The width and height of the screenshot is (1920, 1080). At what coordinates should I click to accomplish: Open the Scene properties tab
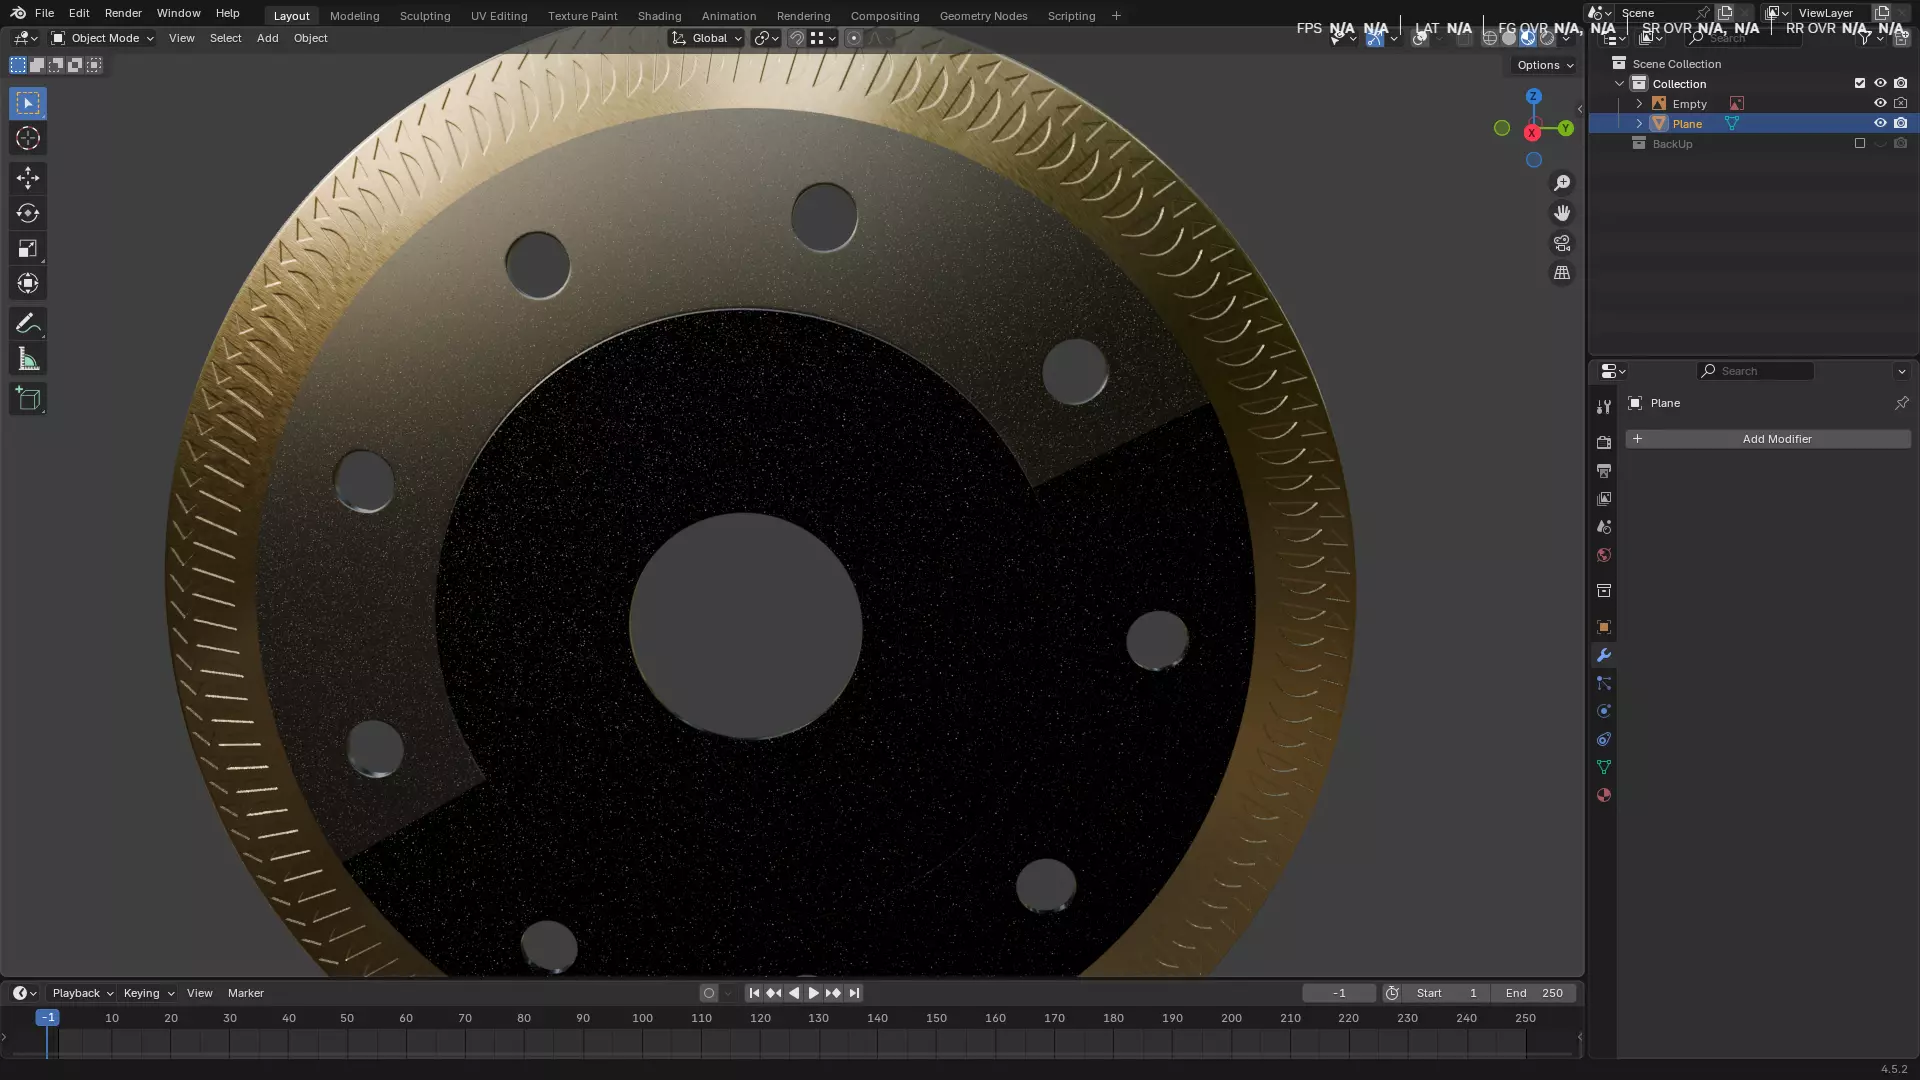[1604, 527]
